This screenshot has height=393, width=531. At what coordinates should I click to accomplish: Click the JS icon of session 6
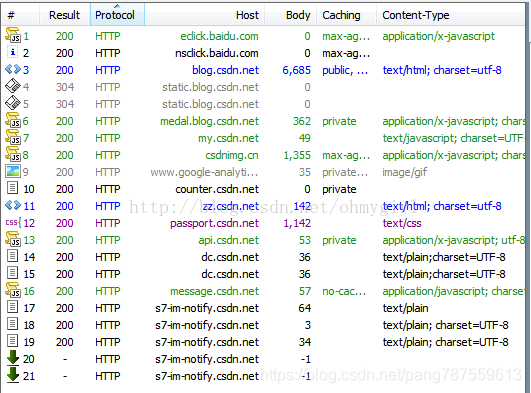click(x=13, y=120)
